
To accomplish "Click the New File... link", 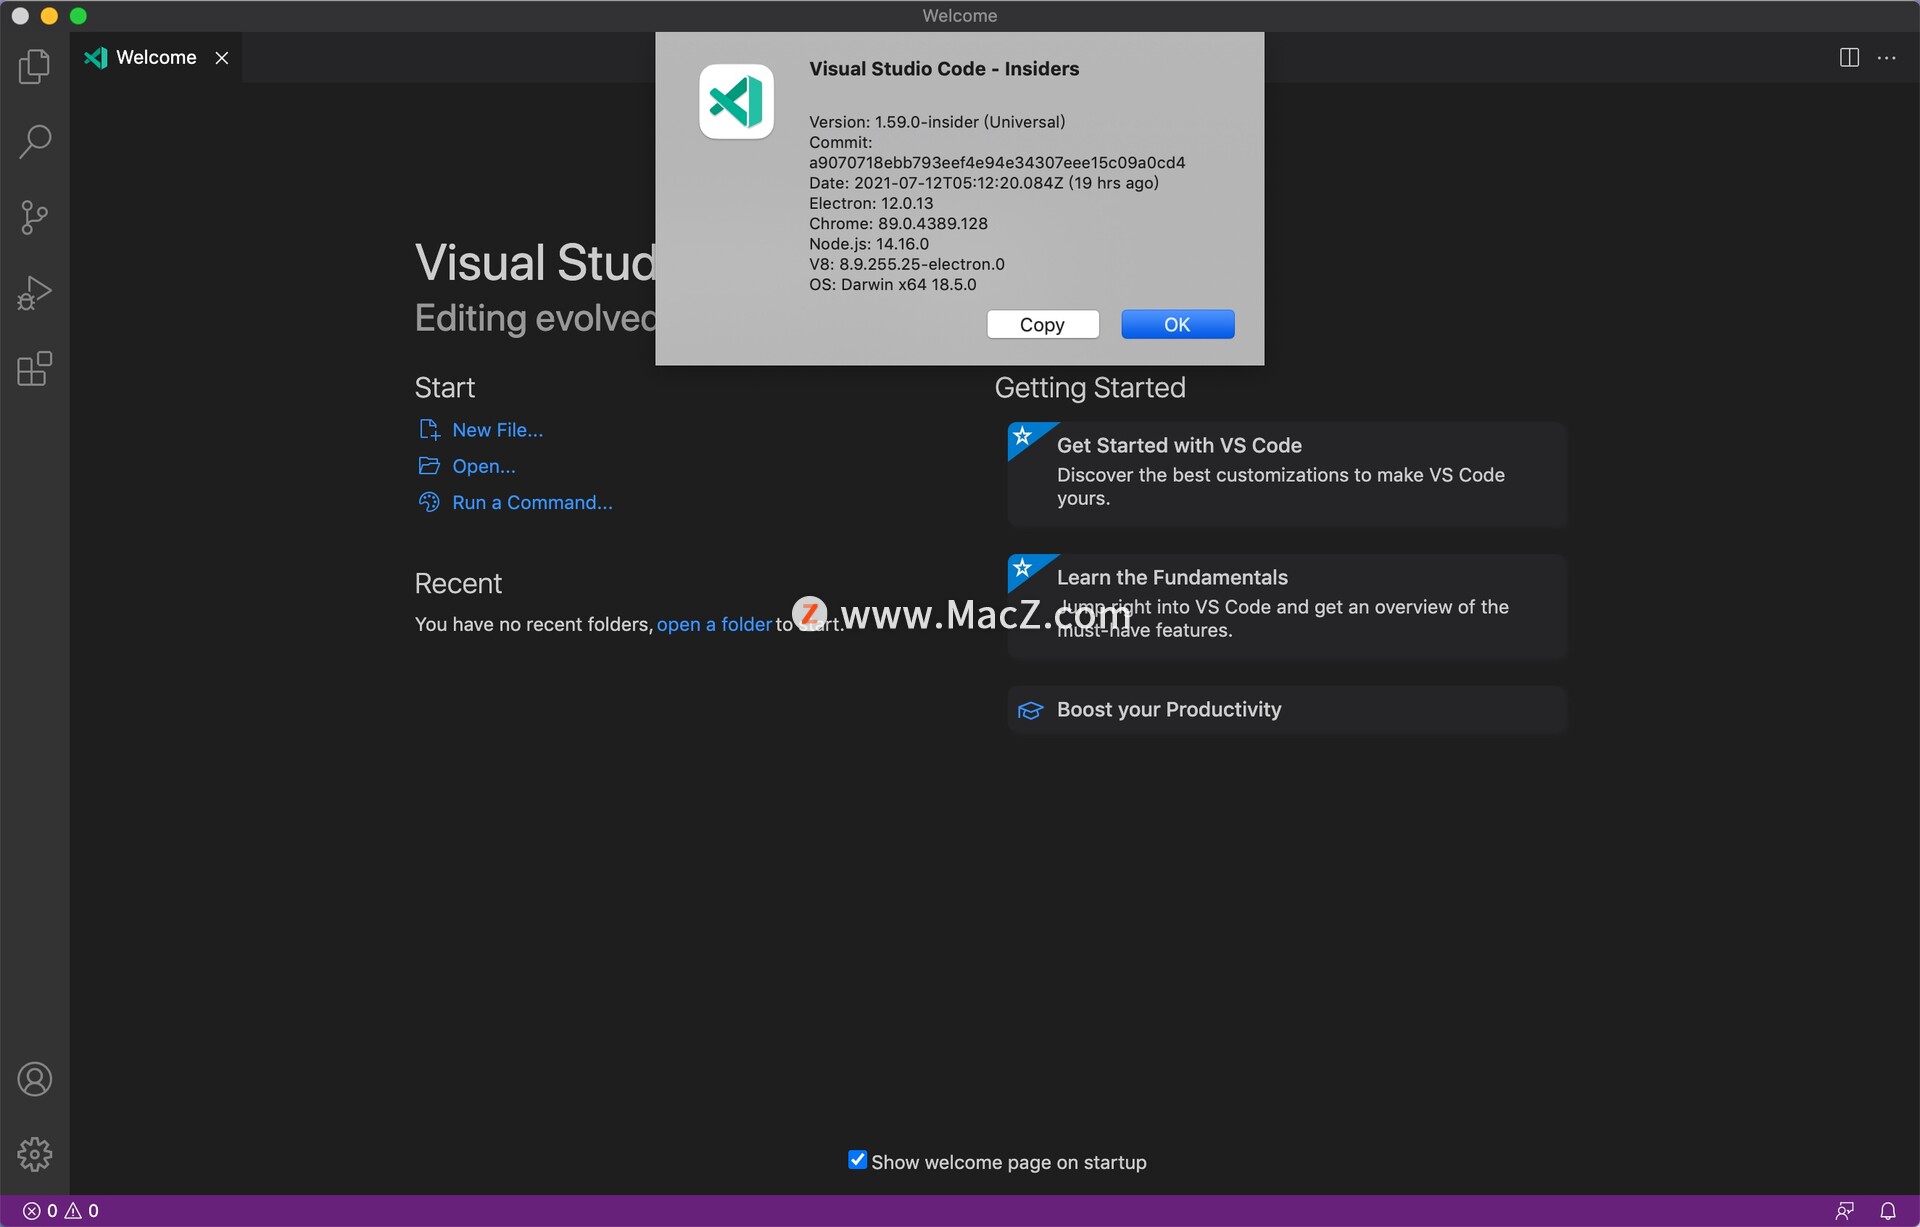I will (497, 430).
